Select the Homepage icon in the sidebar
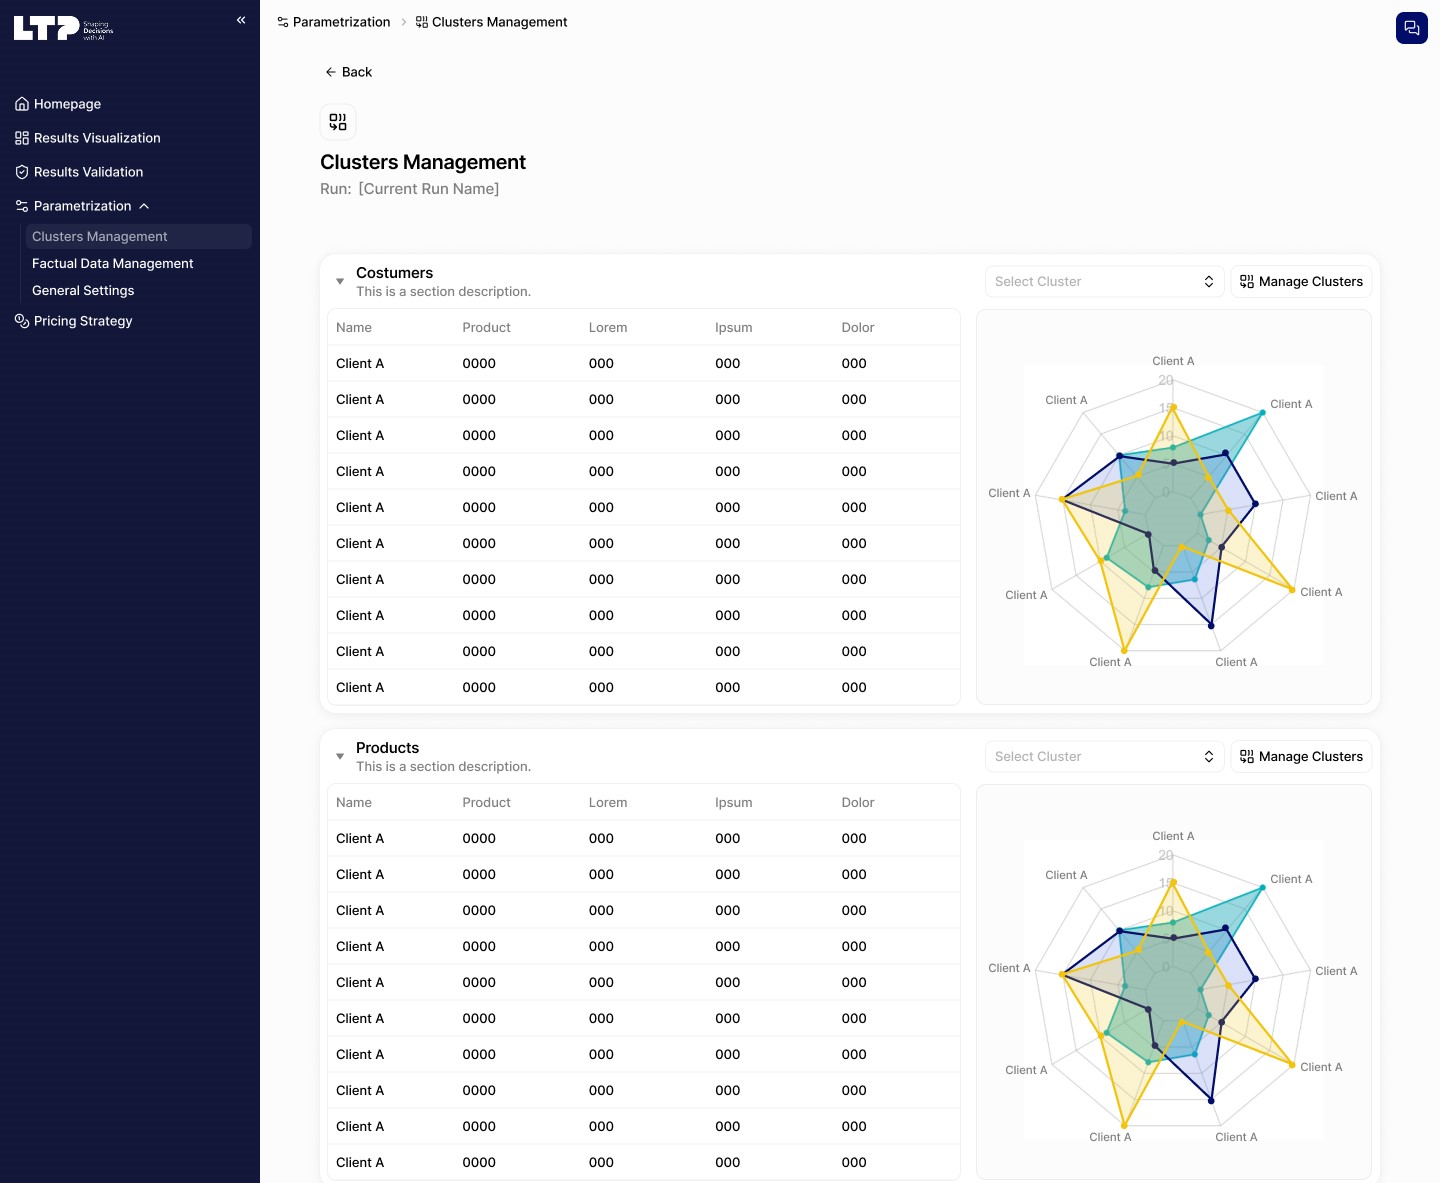This screenshot has width=1440, height=1183. pyautogui.click(x=21, y=104)
